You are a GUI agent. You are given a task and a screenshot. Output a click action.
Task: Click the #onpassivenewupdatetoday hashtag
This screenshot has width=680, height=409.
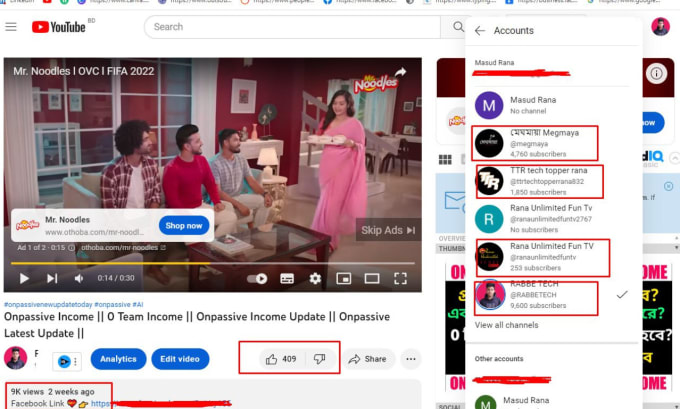click(48, 304)
